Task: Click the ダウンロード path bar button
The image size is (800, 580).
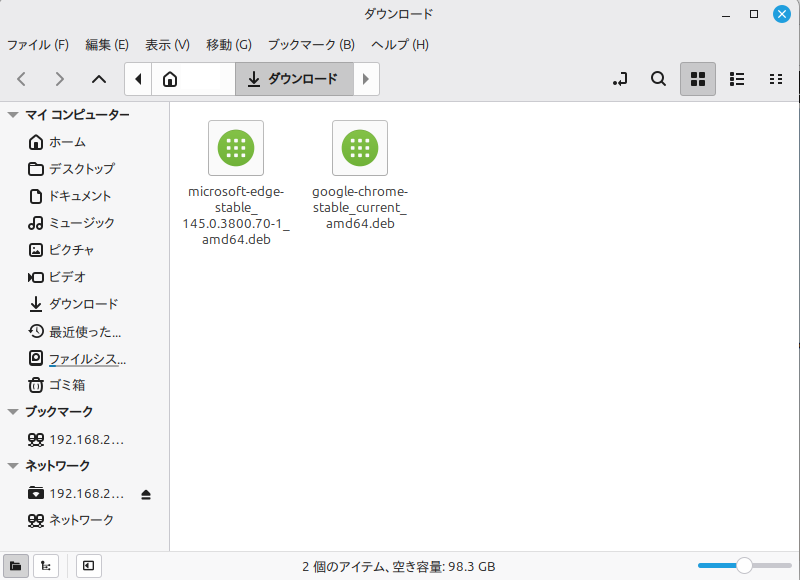Action: (x=294, y=79)
